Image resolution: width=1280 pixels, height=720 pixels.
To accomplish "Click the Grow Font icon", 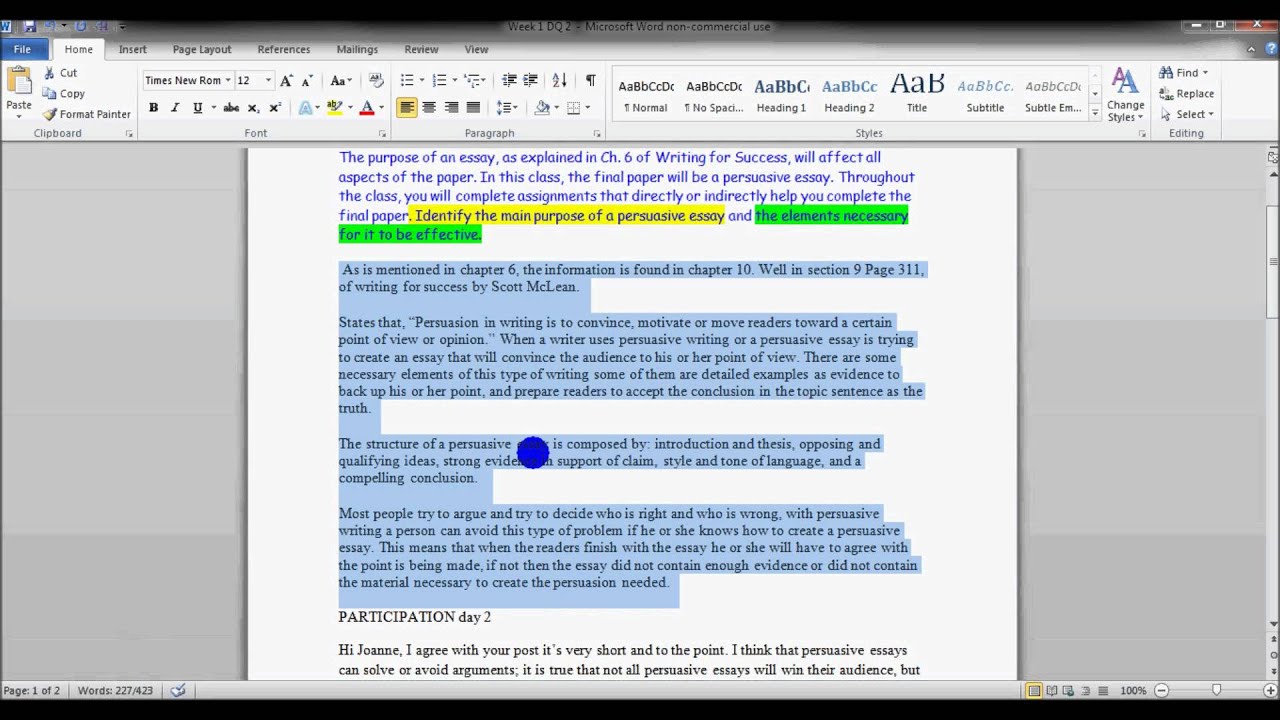I will pyautogui.click(x=286, y=80).
